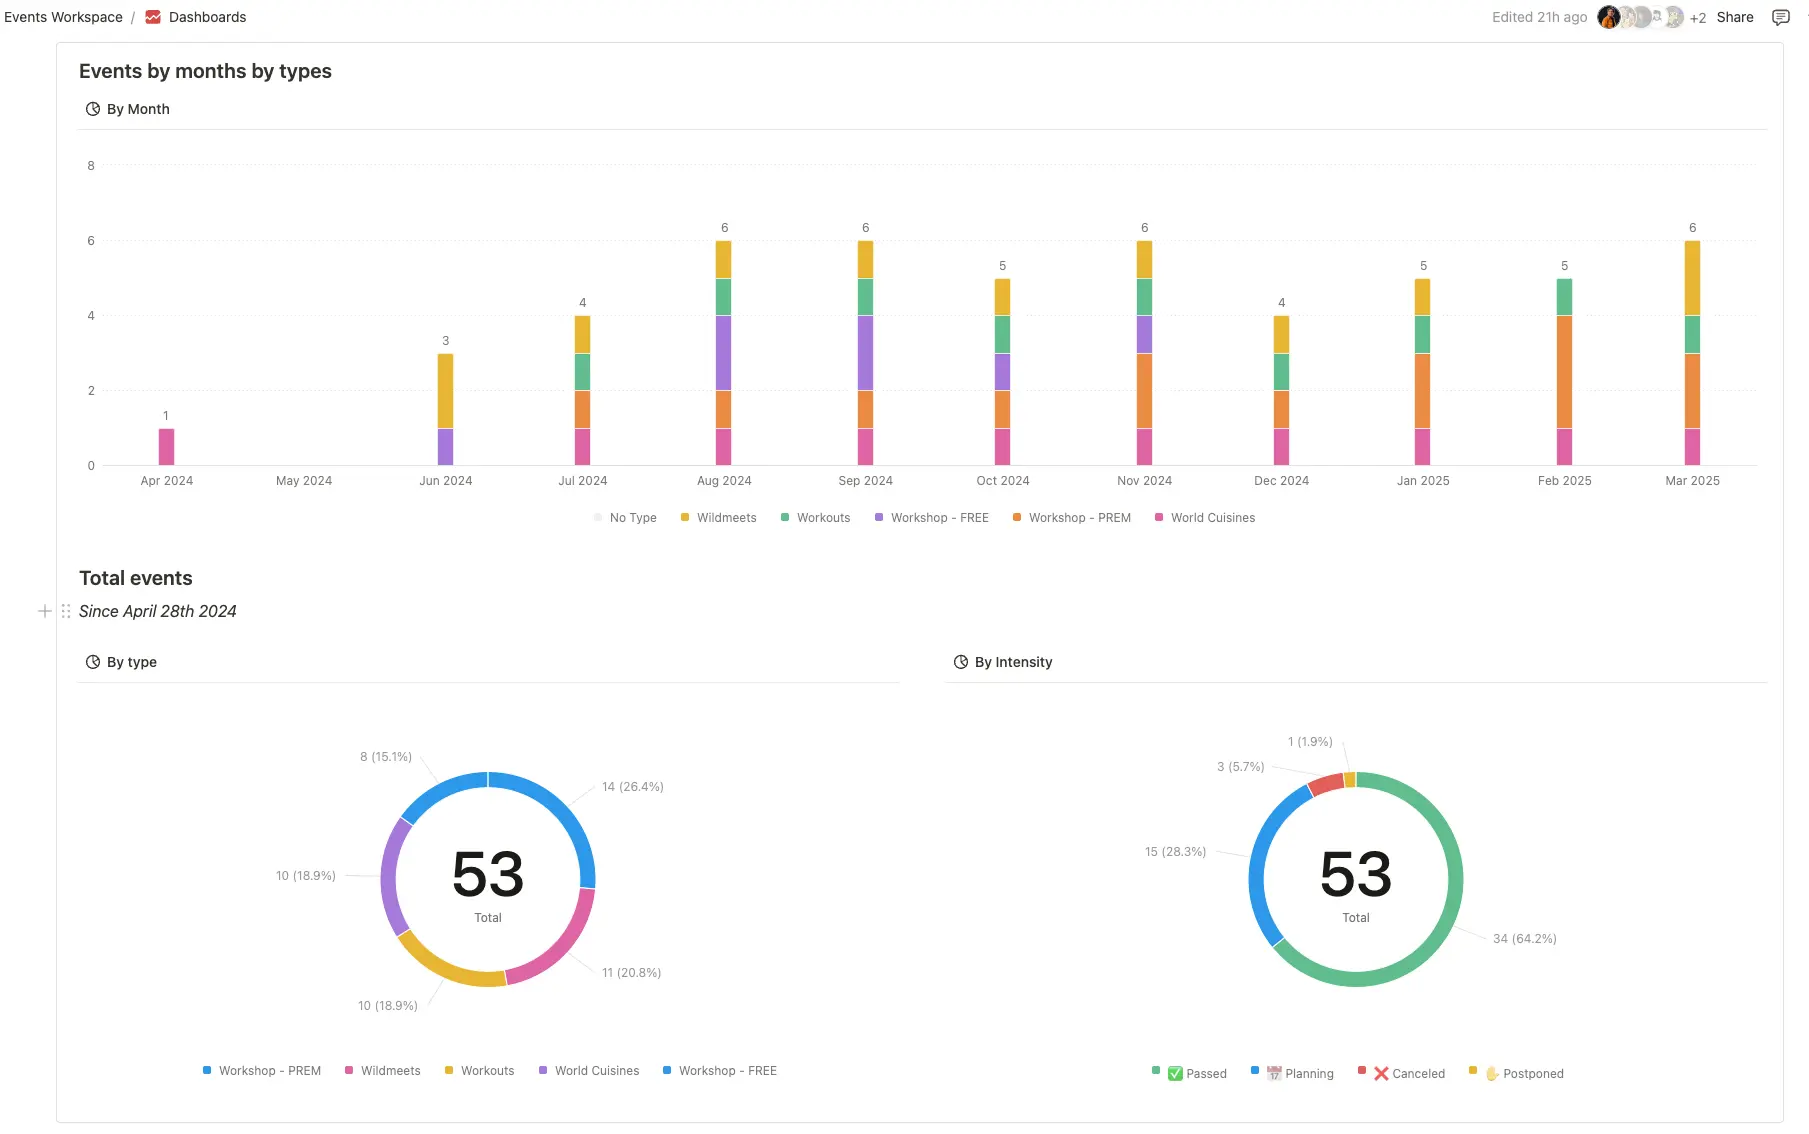Add a block with the plus icon
1809x1134 pixels.
coord(44,611)
